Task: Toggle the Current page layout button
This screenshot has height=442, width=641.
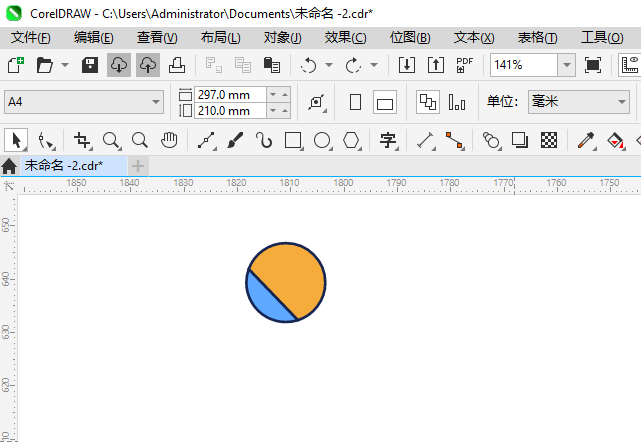Action: pos(457,102)
